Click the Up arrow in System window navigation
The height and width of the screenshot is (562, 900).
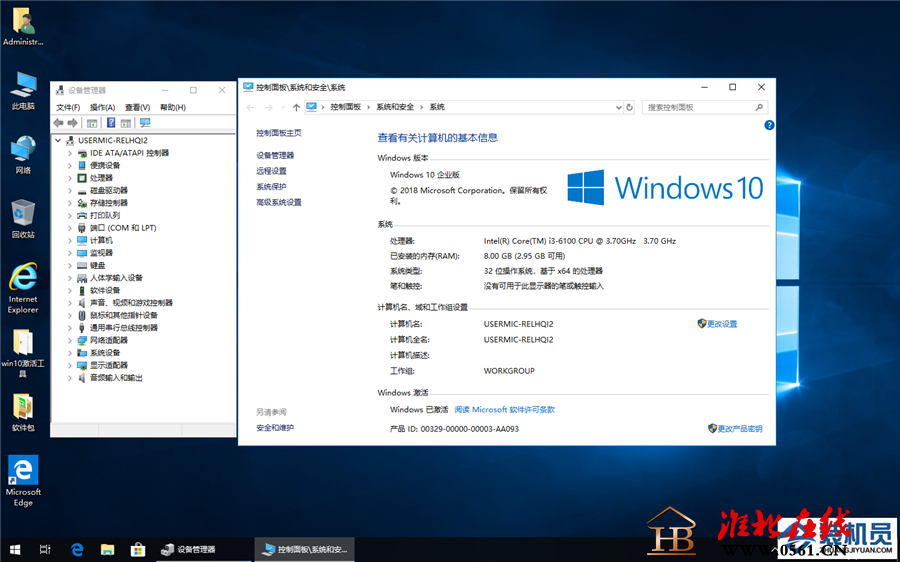tap(296, 107)
